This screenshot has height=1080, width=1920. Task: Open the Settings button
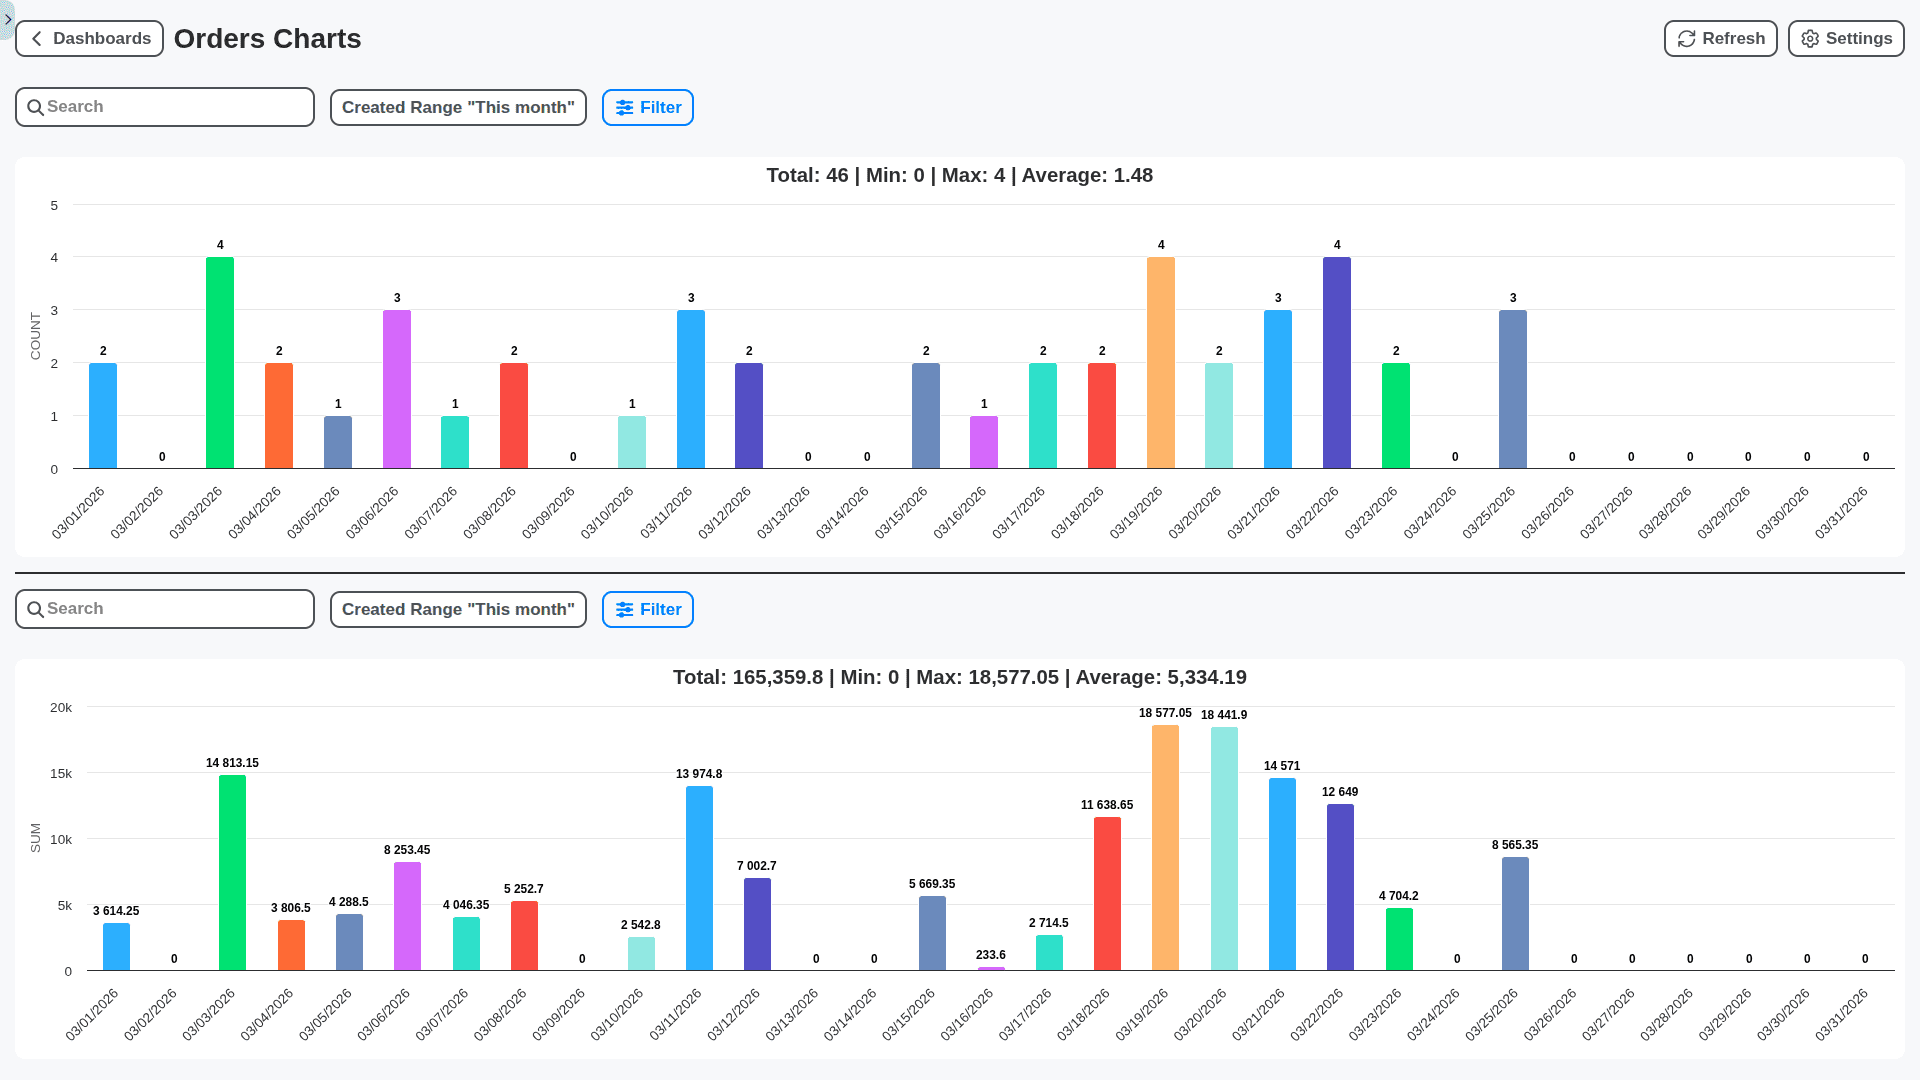[x=1845, y=38]
